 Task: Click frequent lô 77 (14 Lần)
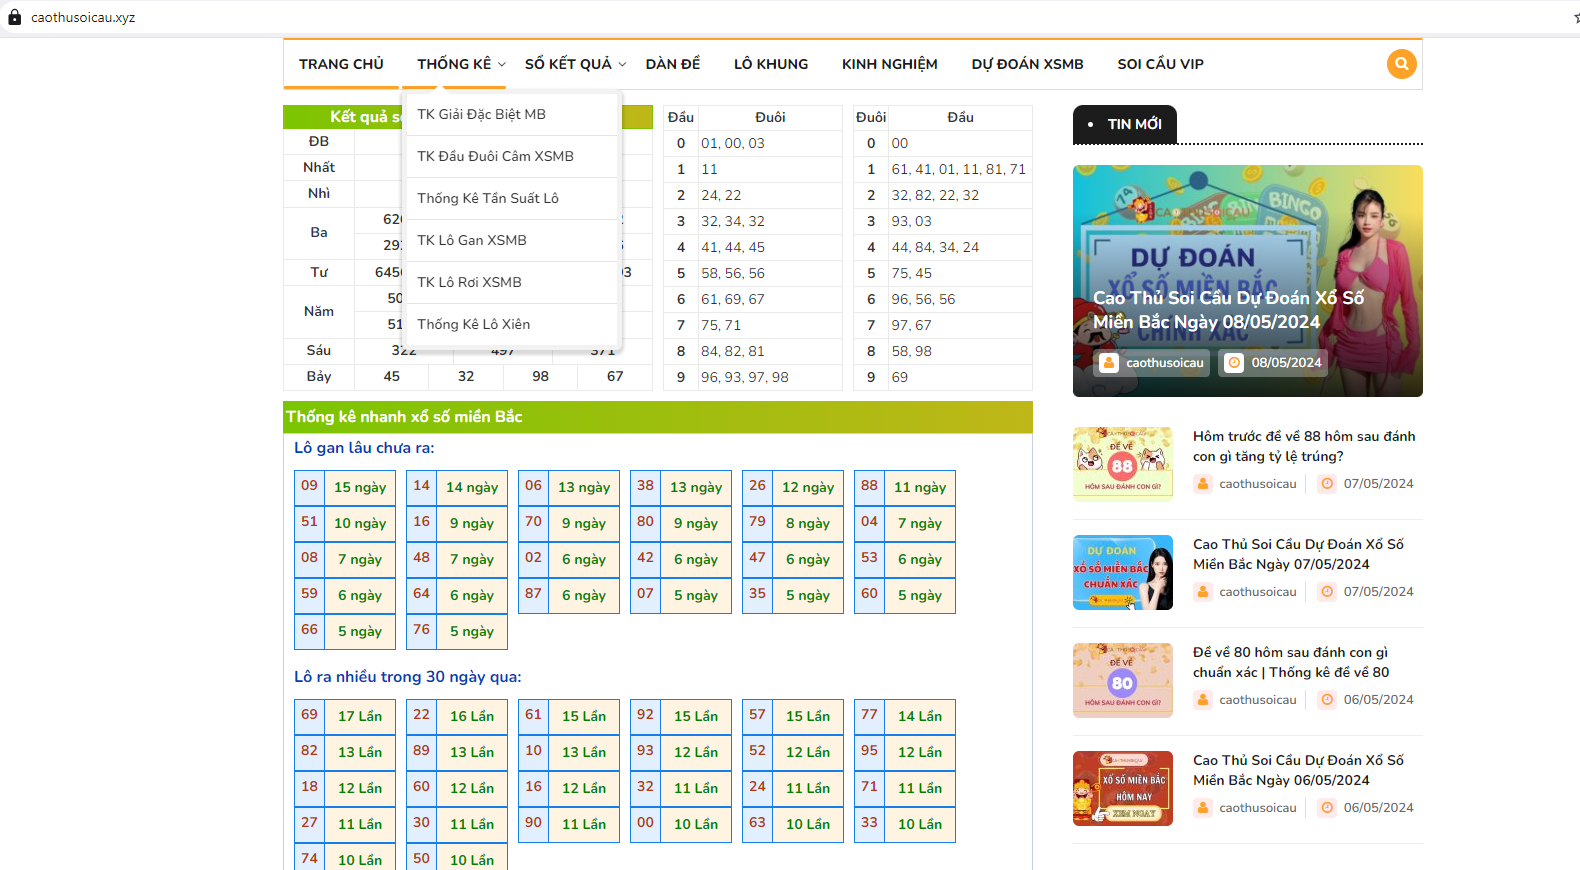[x=870, y=715]
